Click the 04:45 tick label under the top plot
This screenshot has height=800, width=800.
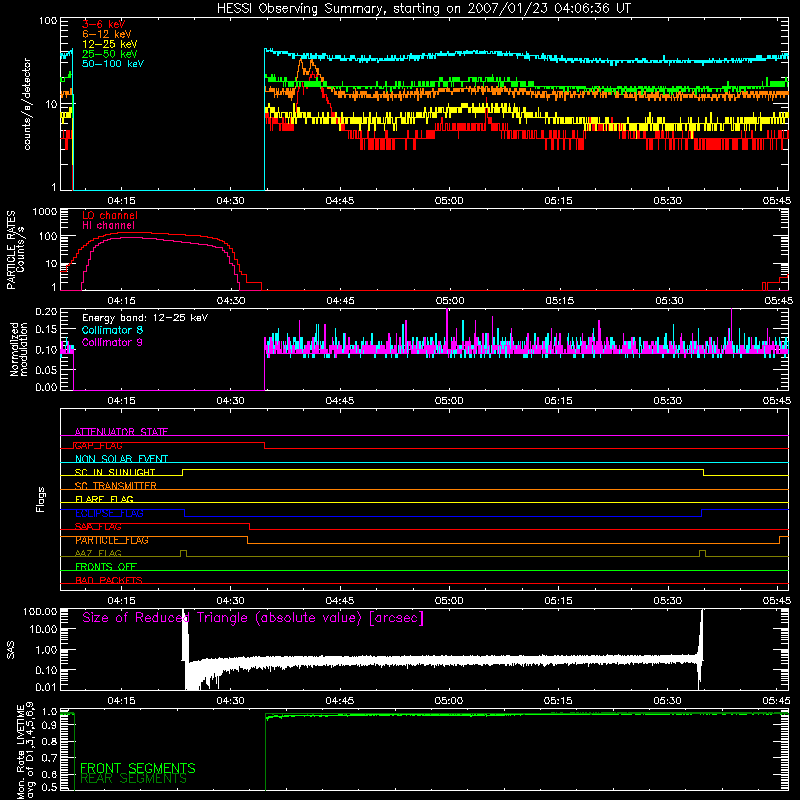[x=340, y=201]
